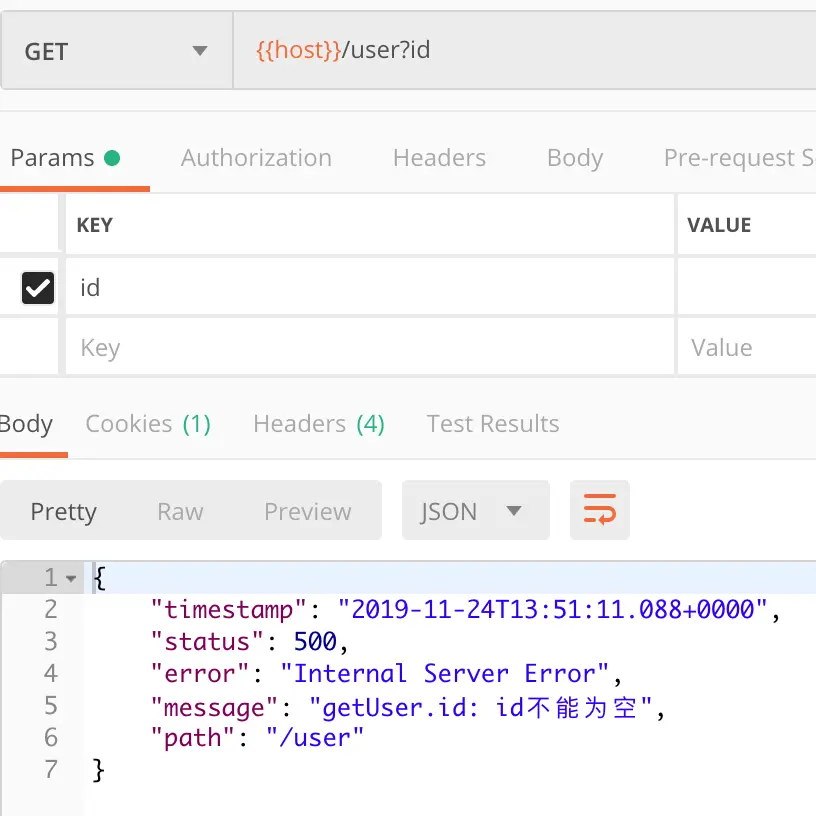The height and width of the screenshot is (816, 816).
Task: Open the GET method dropdown
Action: pos(116,51)
